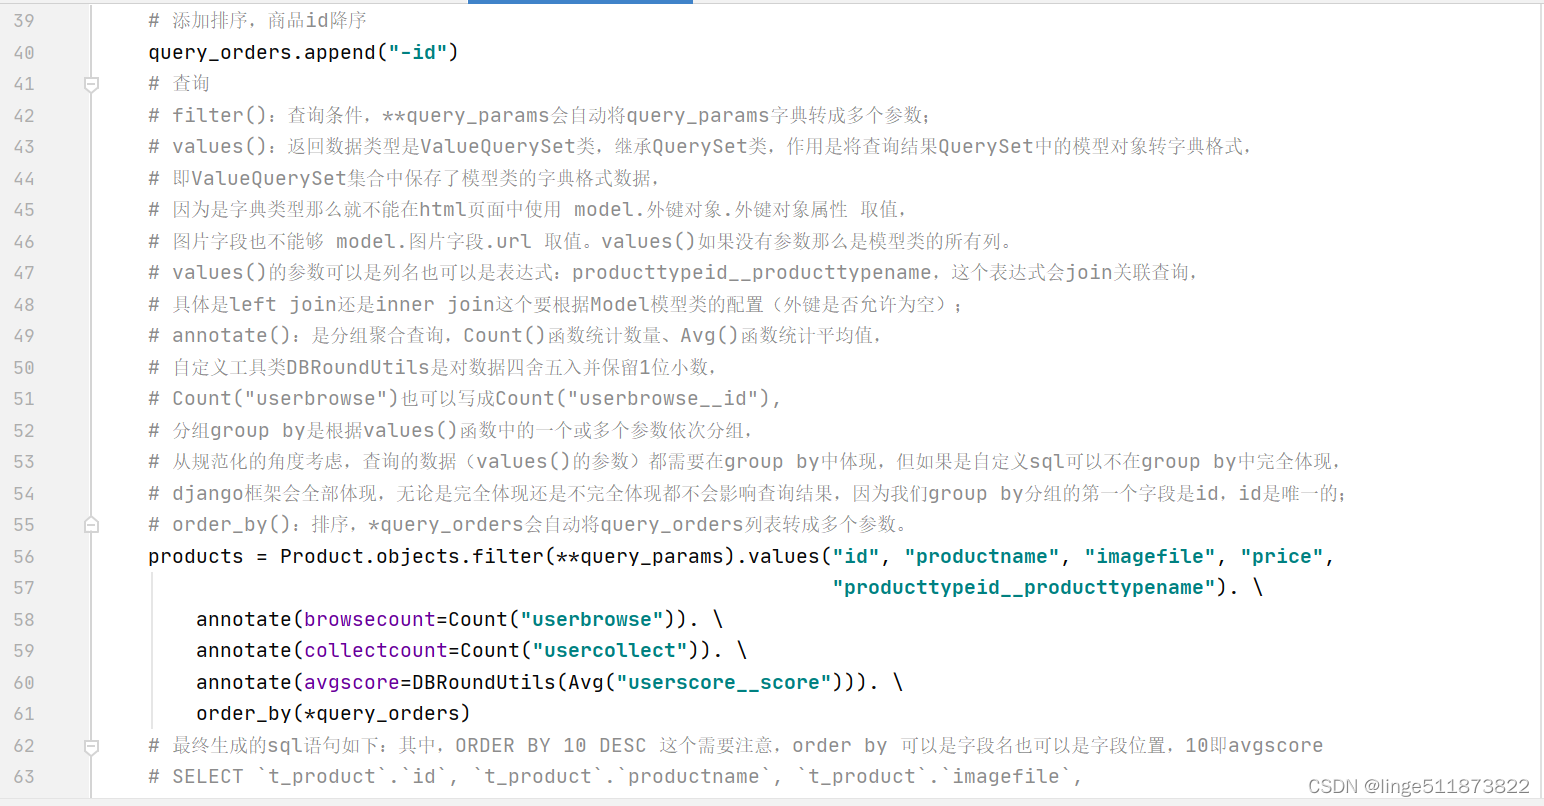This screenshot has height=806, width=1544.
Task: Click line number 49 in the gutter
Action: (24, 335)
